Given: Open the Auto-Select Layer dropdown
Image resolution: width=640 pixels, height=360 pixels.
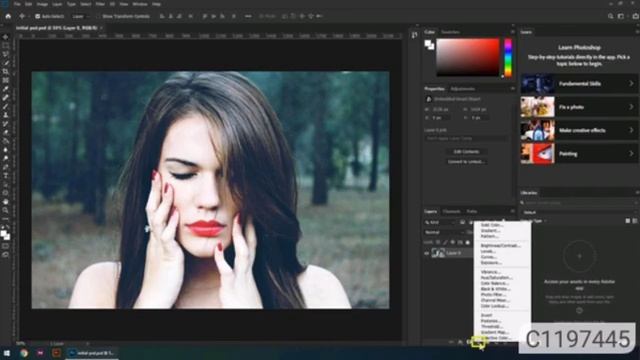Looking at the screenshot, I should click(80, 16).
